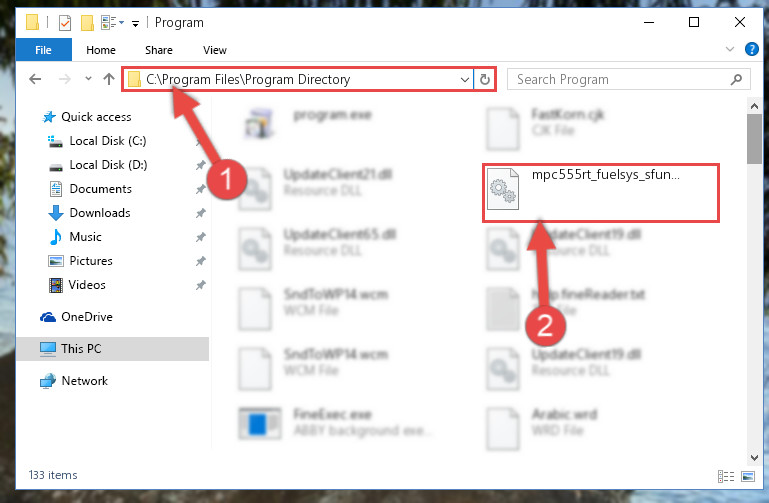Toggle the pin next to Pictures
Image resolution: width=769 pixels, height=503 pixels.
coord(200,261)
